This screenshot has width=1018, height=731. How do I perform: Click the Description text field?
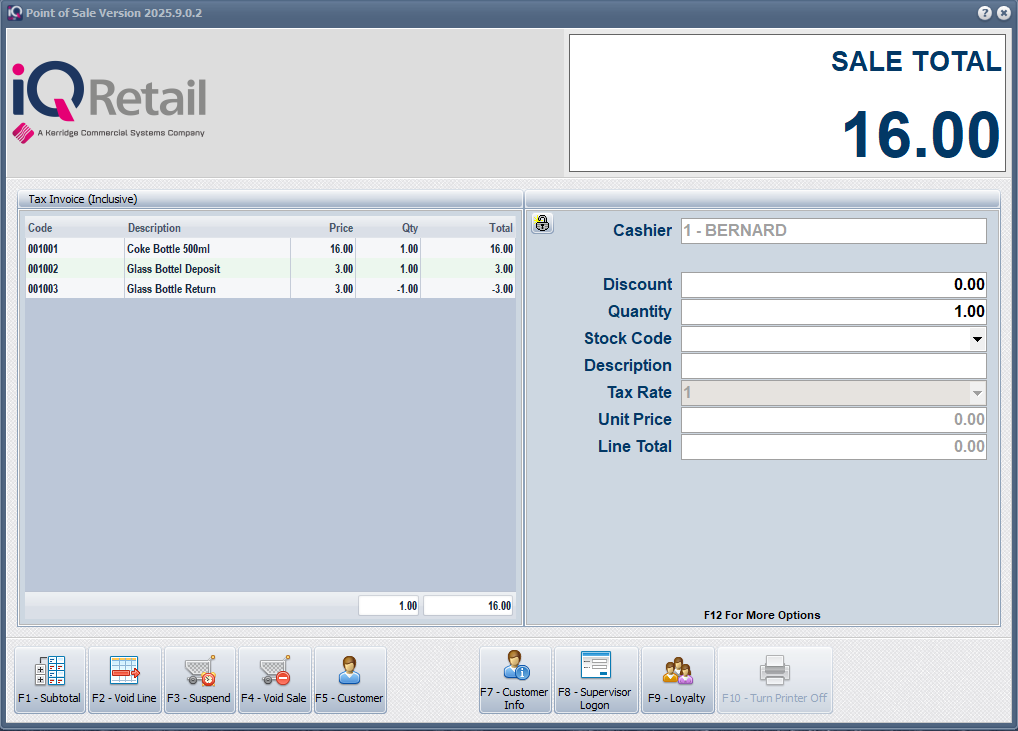(x=833, y=366)
